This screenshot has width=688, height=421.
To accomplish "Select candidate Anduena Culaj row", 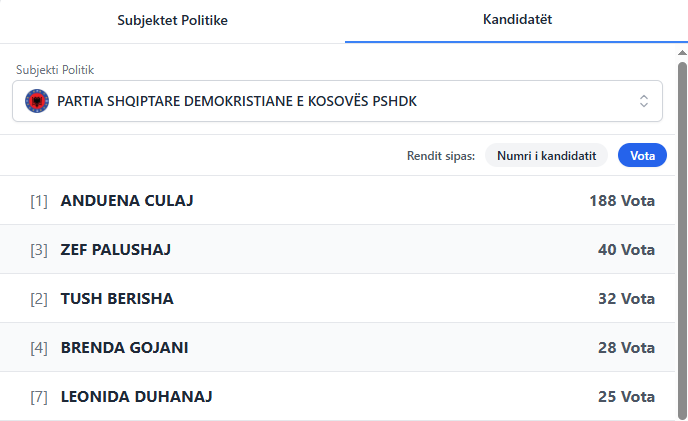I will (x=340, y=201).
